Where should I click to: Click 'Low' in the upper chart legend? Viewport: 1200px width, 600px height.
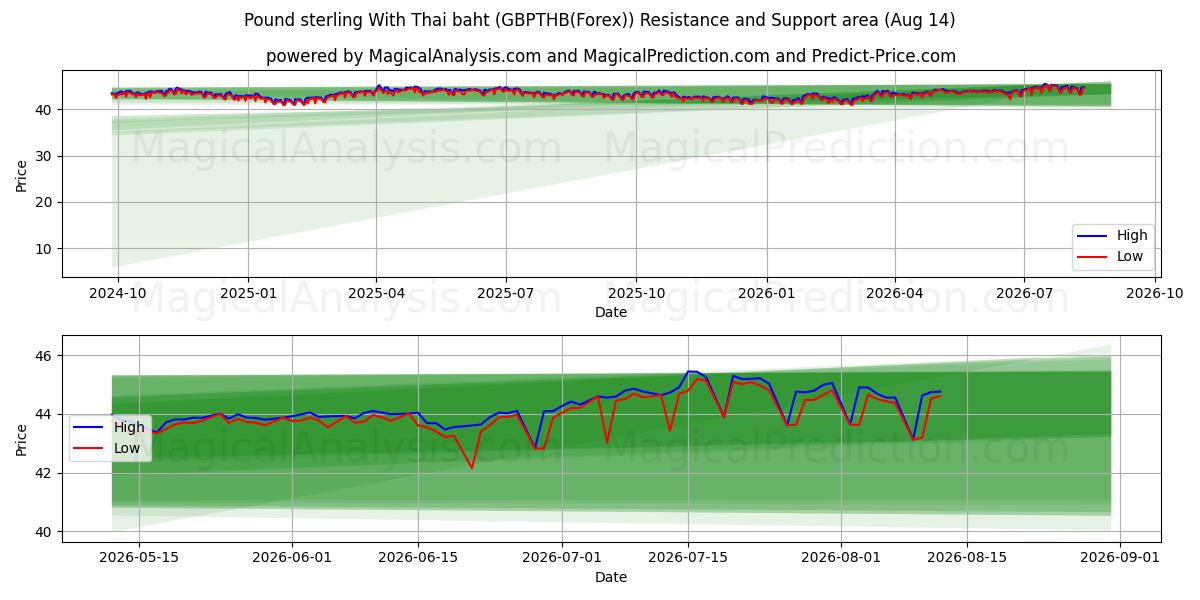click(x=1130, y=256)
